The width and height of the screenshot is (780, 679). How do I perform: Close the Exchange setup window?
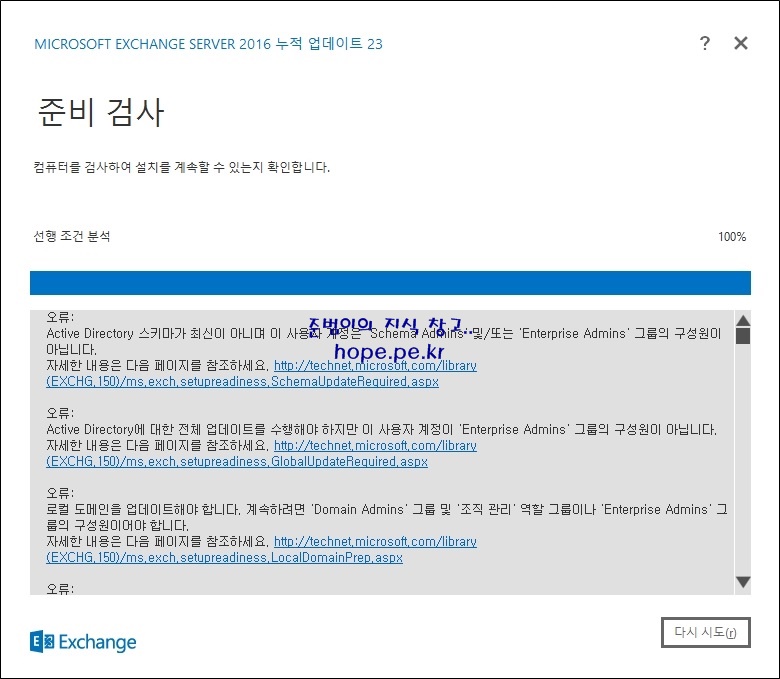741,43
